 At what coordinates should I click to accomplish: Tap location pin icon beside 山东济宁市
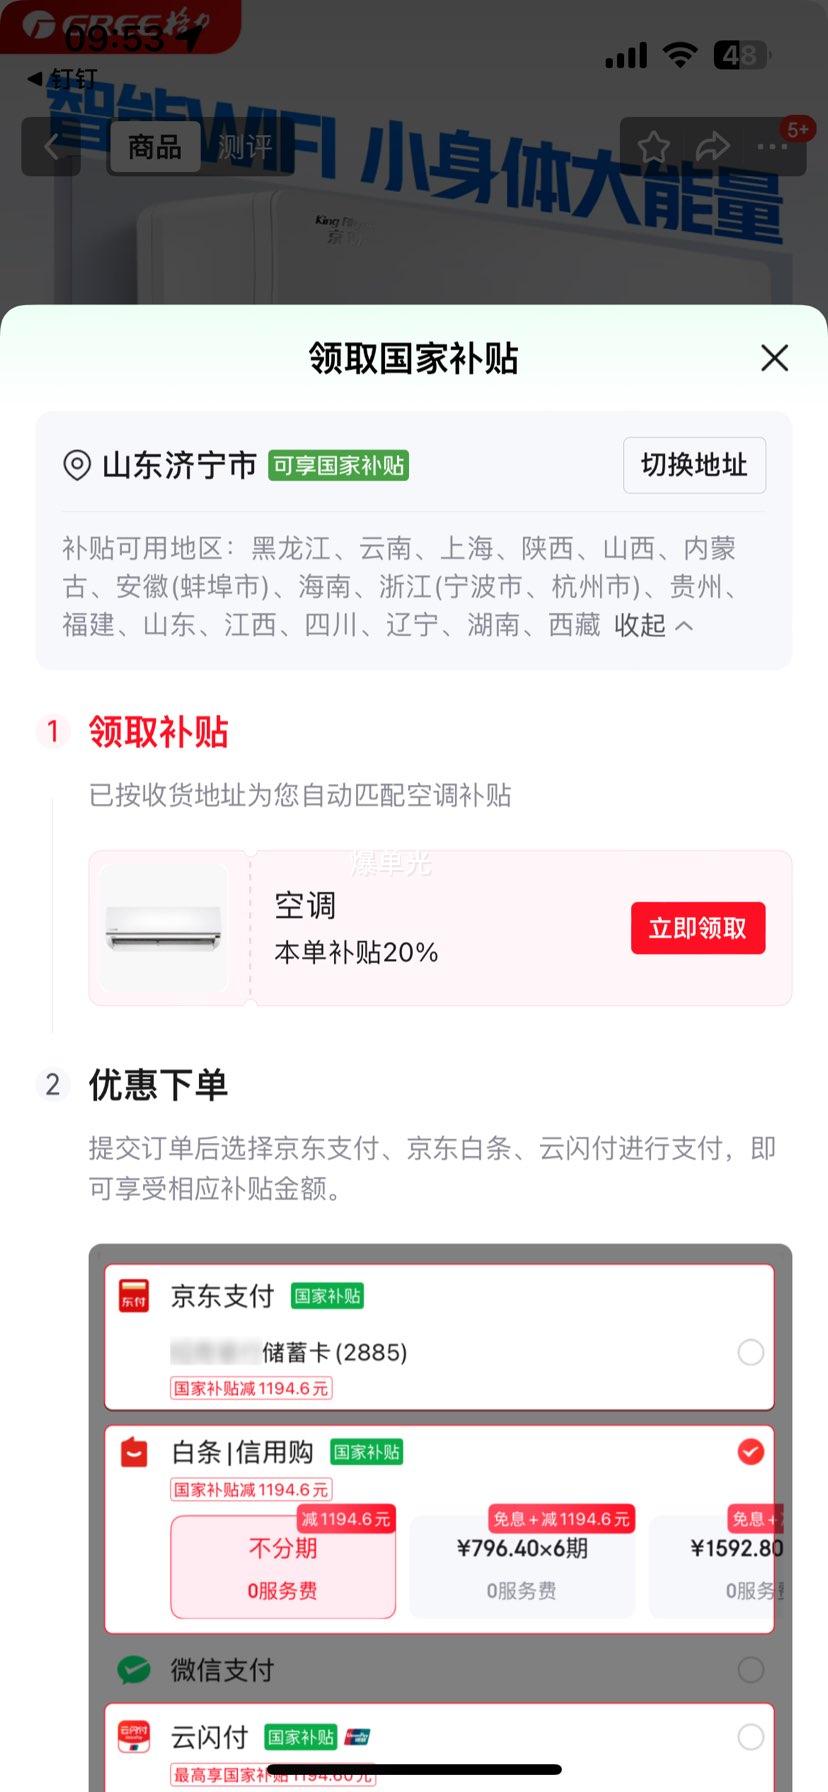pyautogui.click(x=77, y=465)
